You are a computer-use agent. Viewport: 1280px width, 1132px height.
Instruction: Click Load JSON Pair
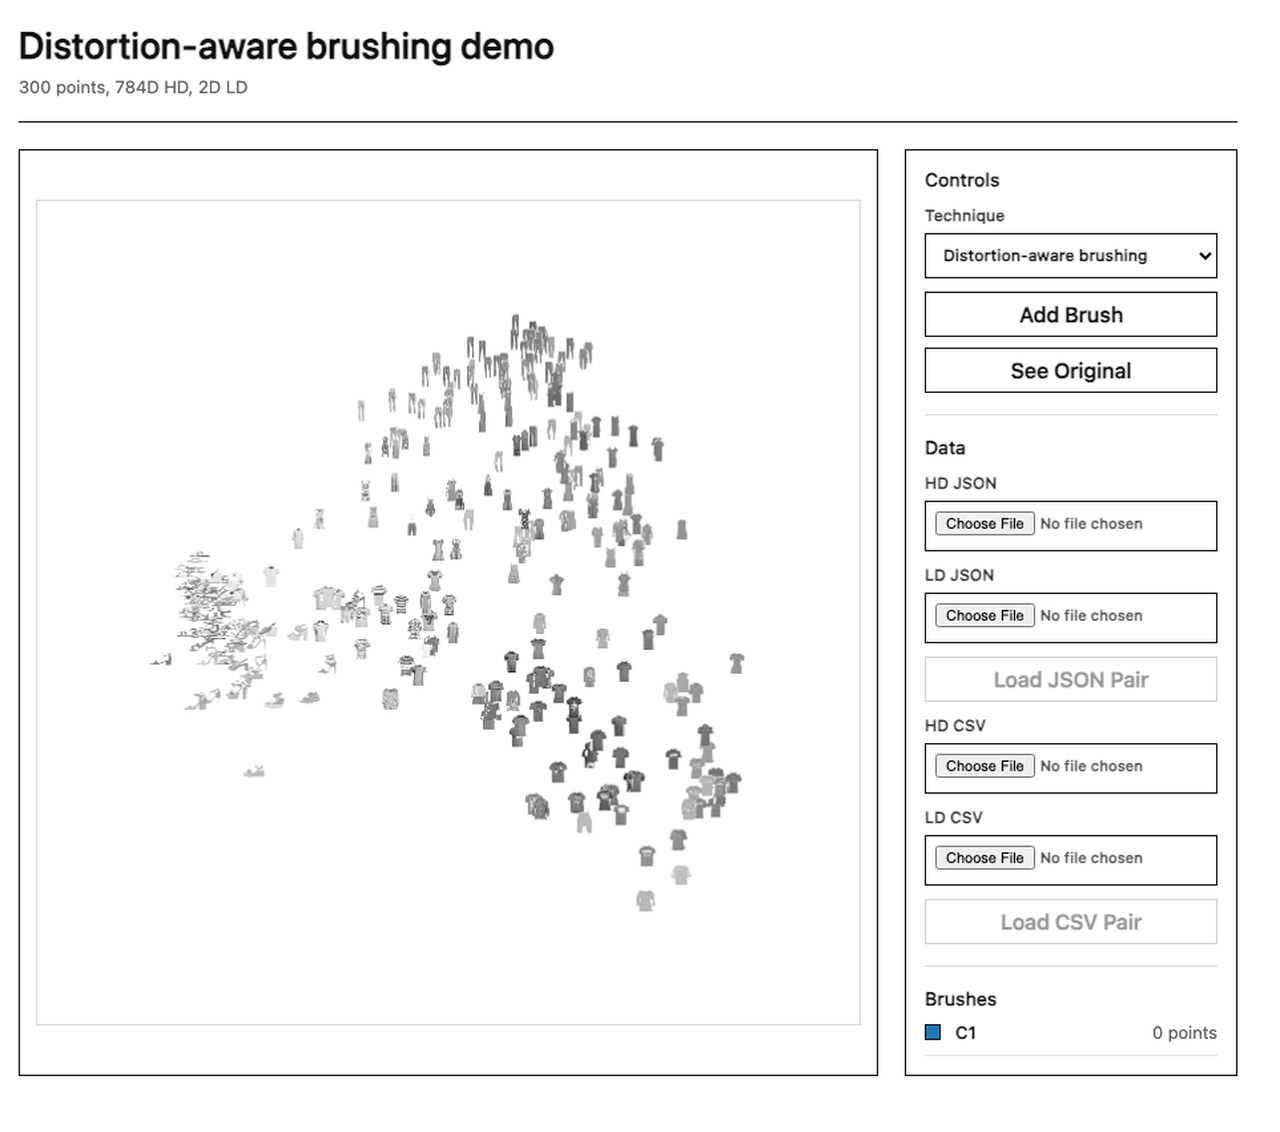click(x=1071, y=679)
